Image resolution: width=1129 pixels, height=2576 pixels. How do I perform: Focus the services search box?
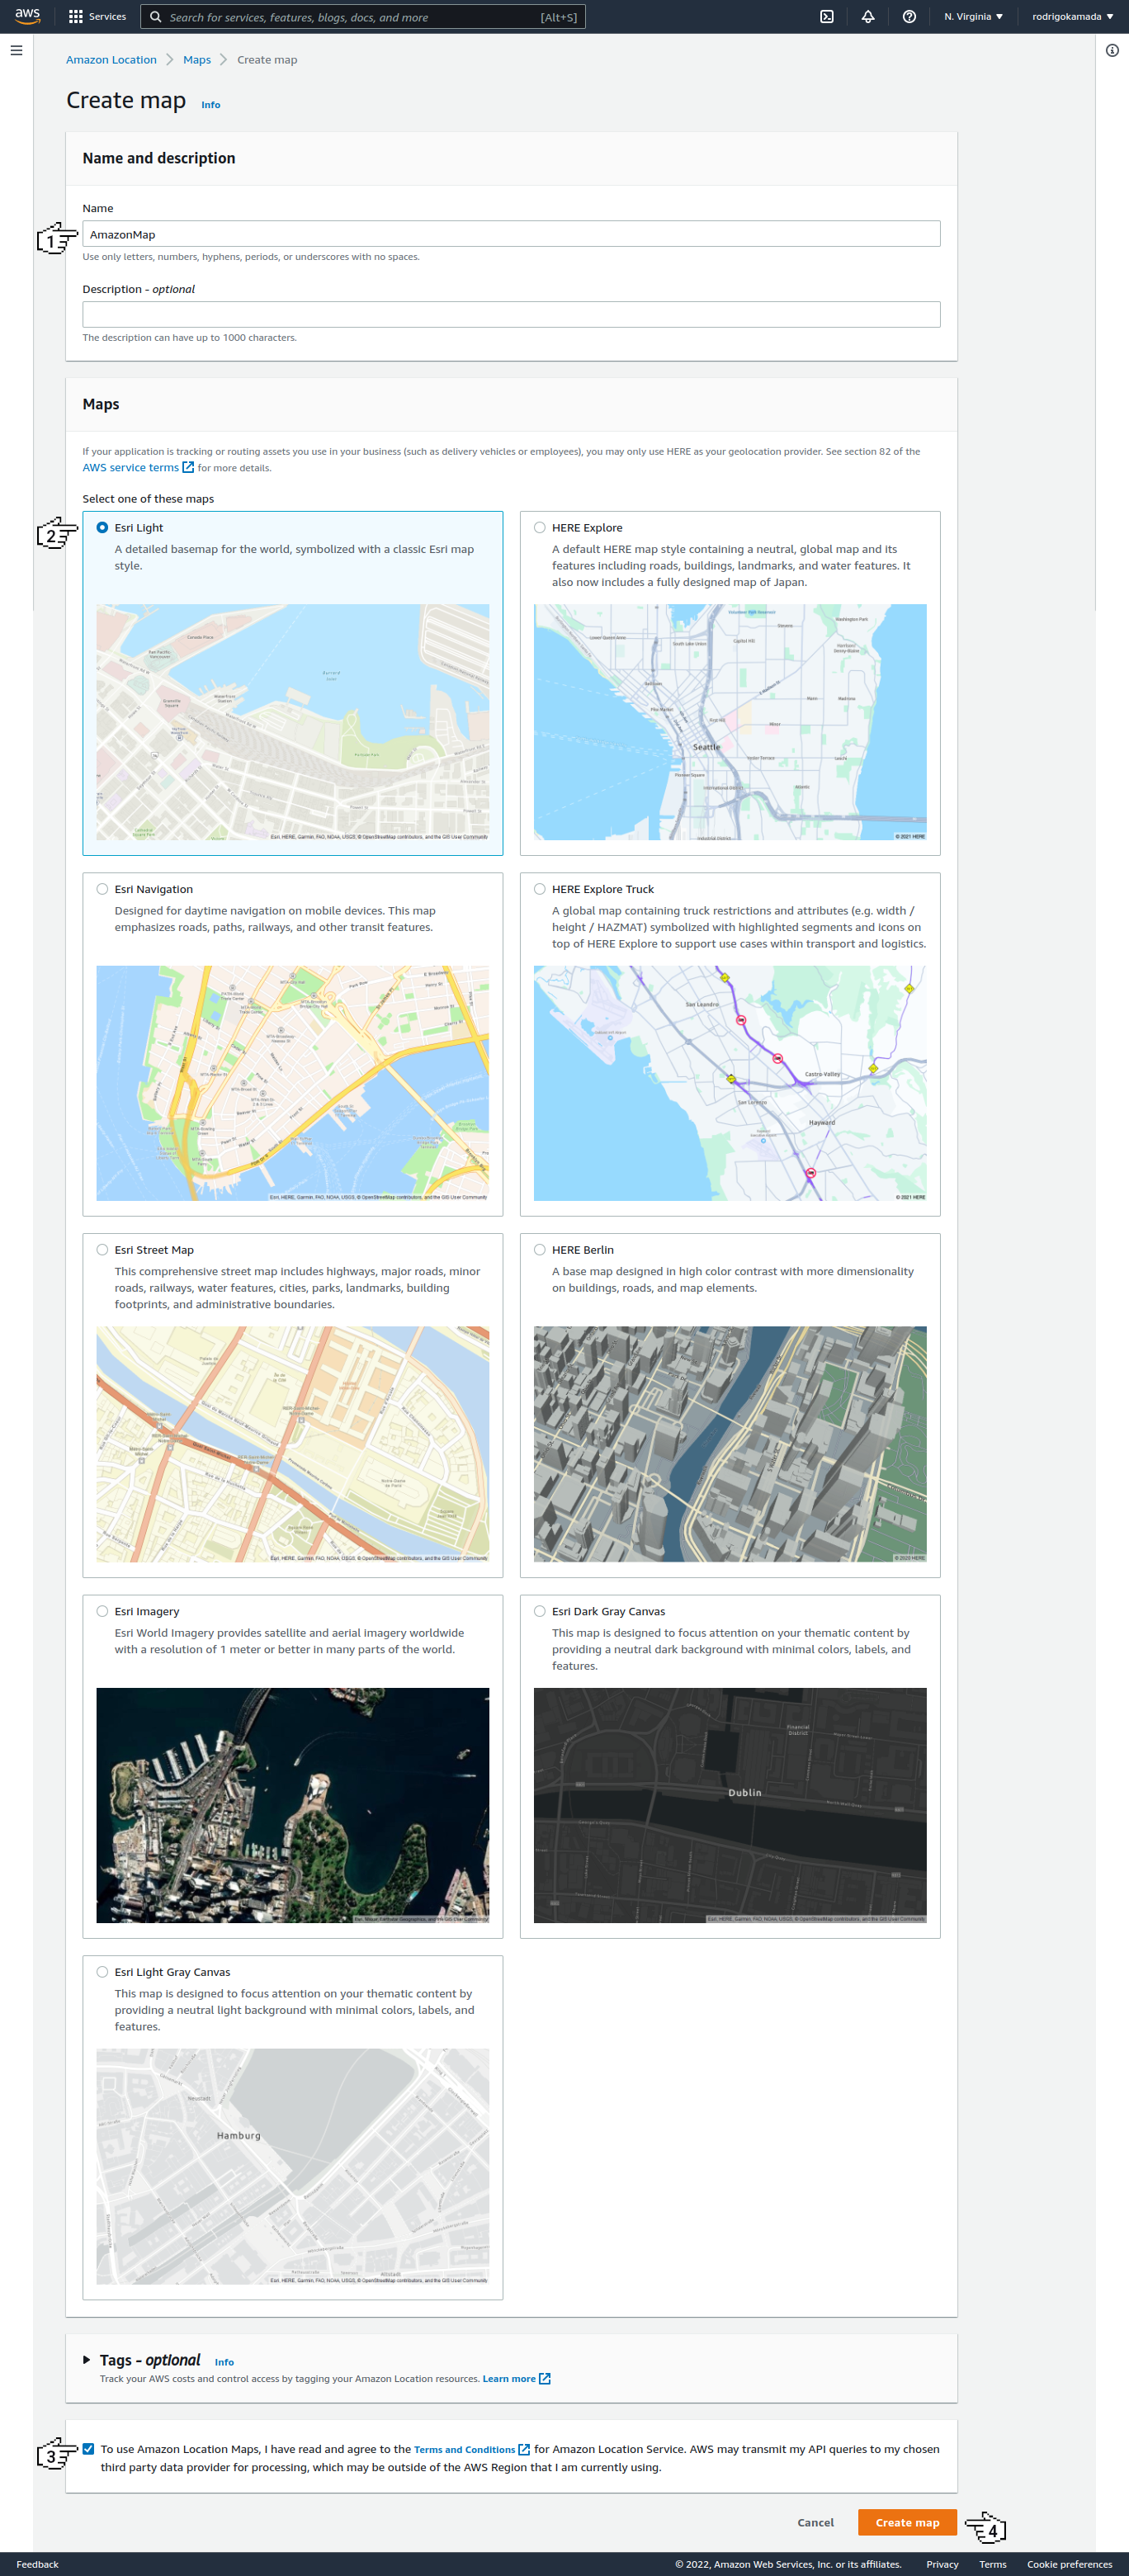362,17
